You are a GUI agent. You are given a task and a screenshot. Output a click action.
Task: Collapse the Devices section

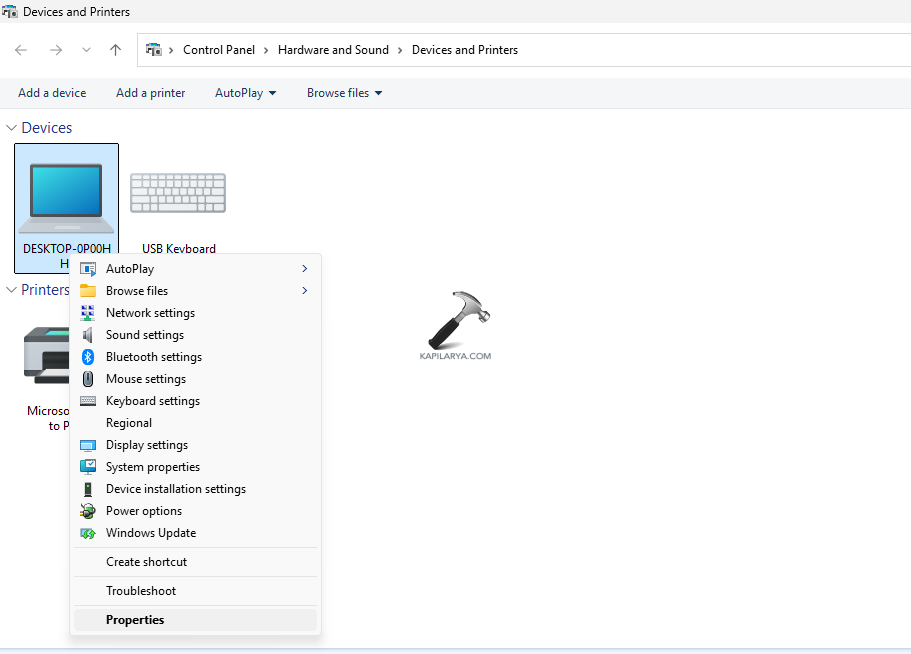point(10,127)
